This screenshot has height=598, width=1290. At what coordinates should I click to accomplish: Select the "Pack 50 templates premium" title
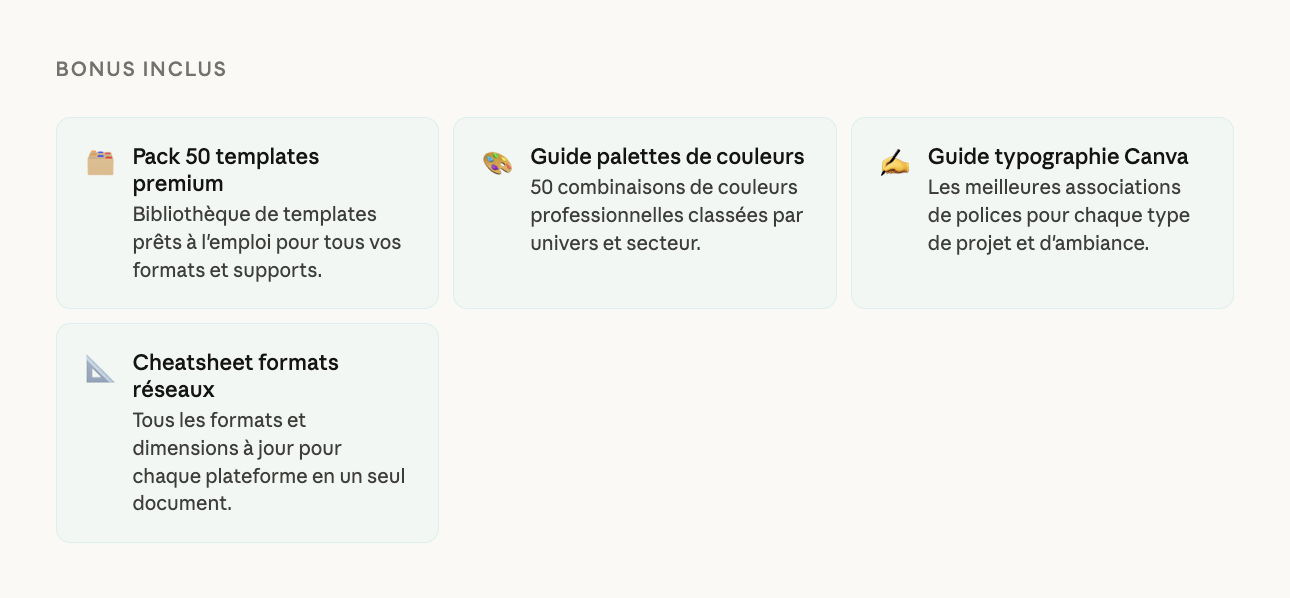(225, 170)
